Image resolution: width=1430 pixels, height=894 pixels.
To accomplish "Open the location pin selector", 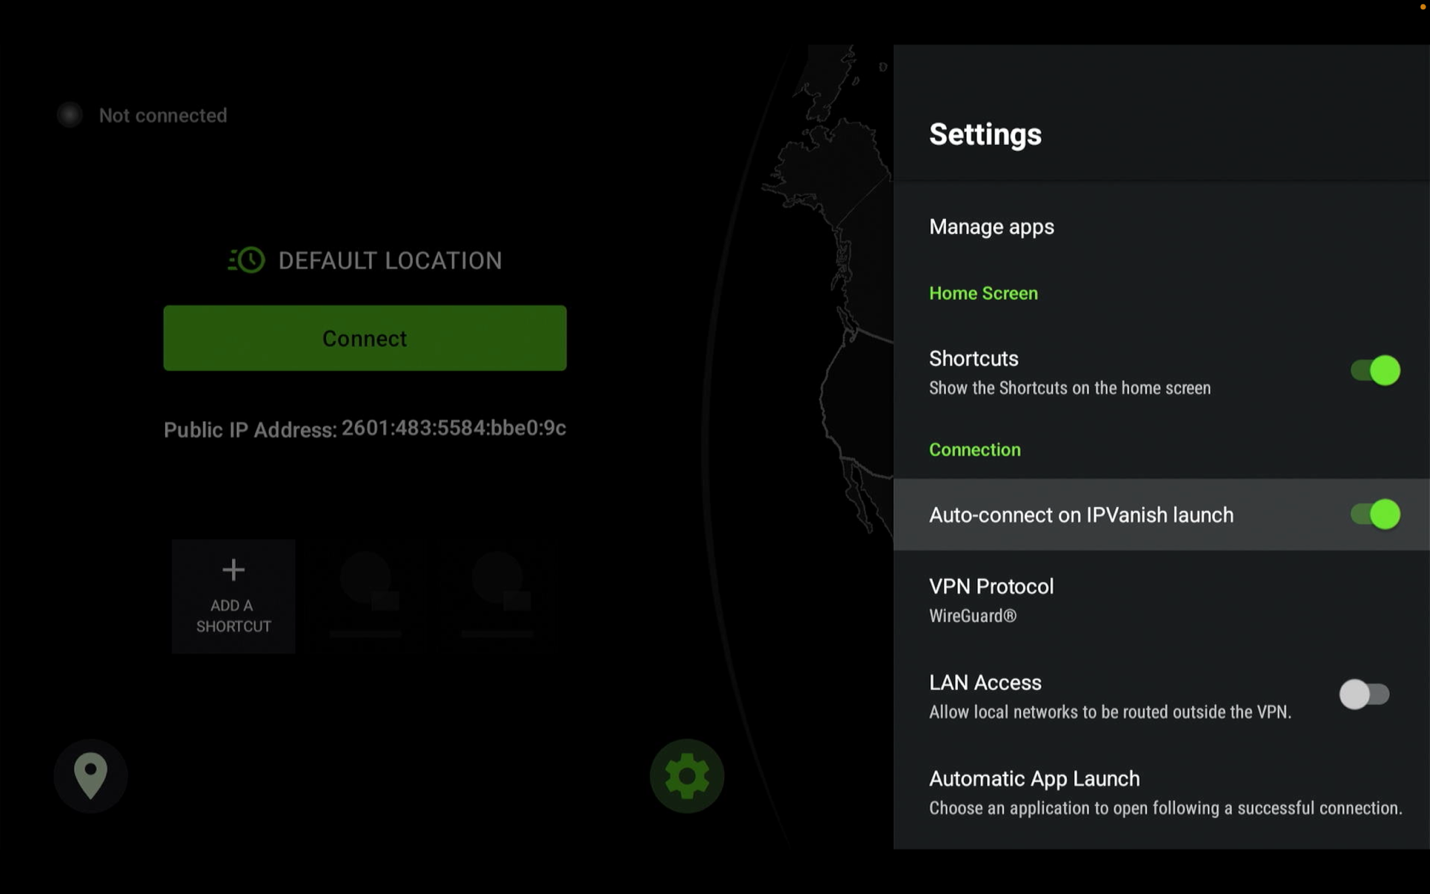I will tap(90, 775).
